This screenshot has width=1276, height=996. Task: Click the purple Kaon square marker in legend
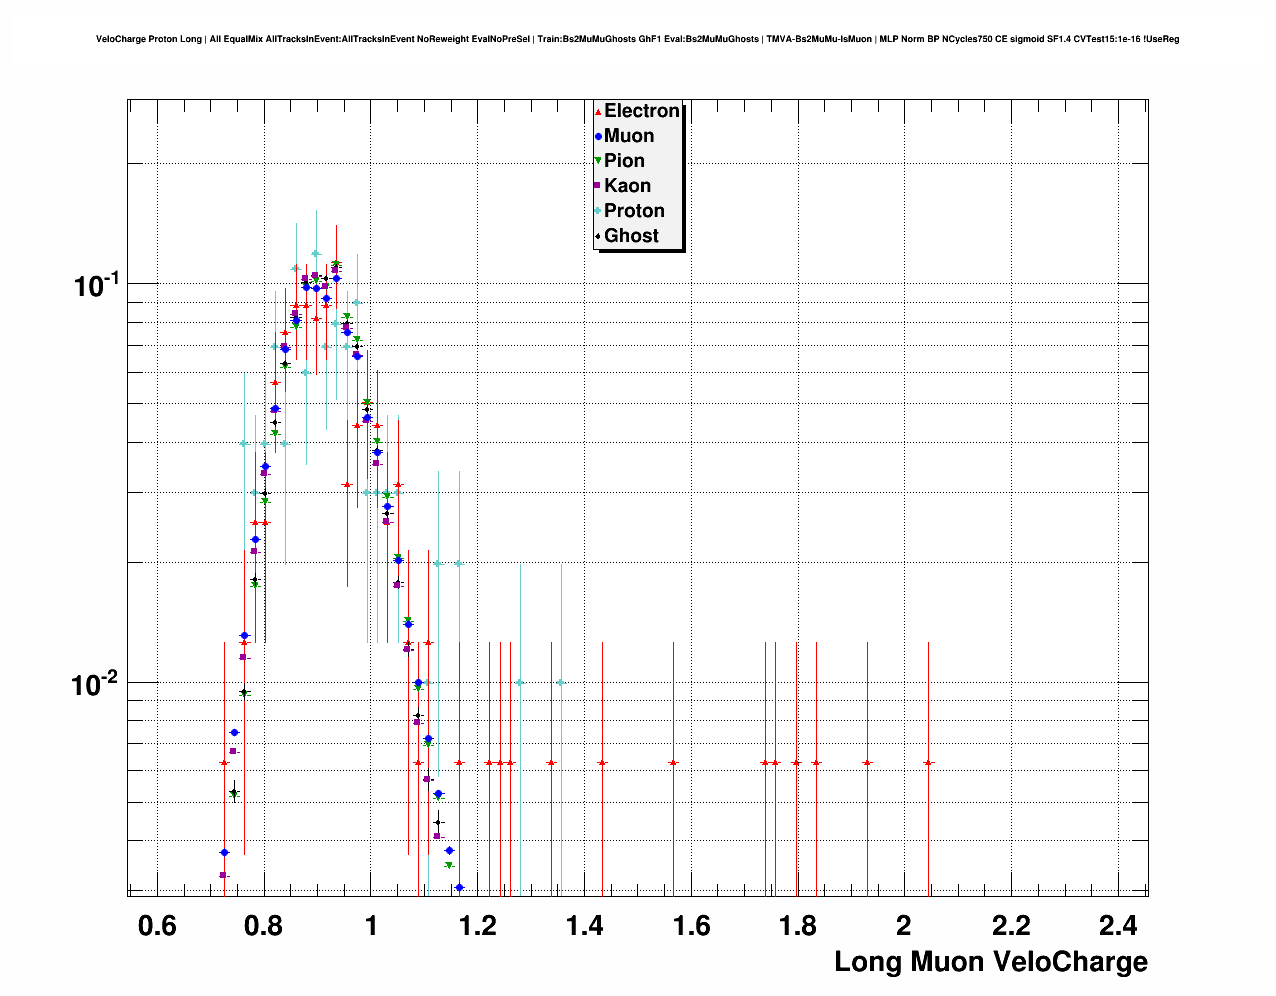tap(598, 186)
